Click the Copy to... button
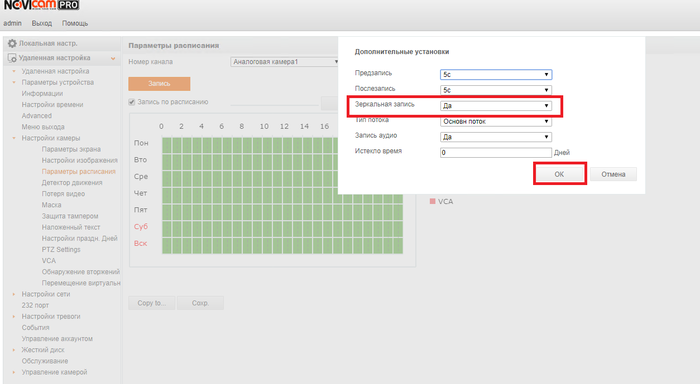 point(152,303)
